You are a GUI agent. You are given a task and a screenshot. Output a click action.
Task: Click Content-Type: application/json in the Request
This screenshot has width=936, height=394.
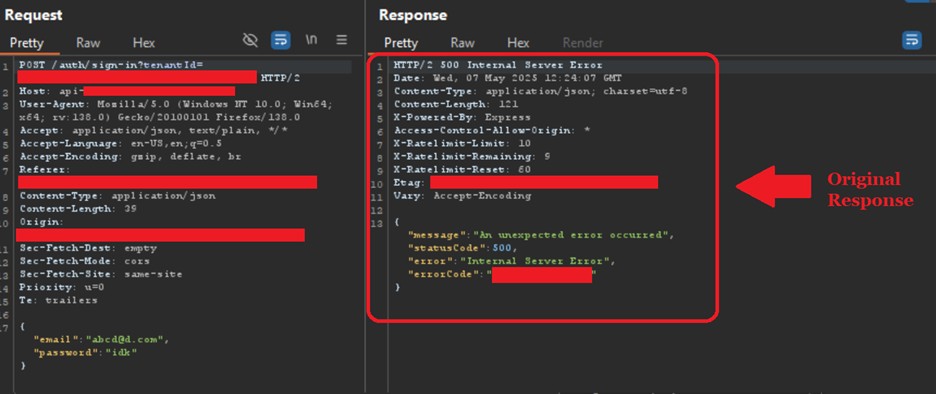pos(118,196)
